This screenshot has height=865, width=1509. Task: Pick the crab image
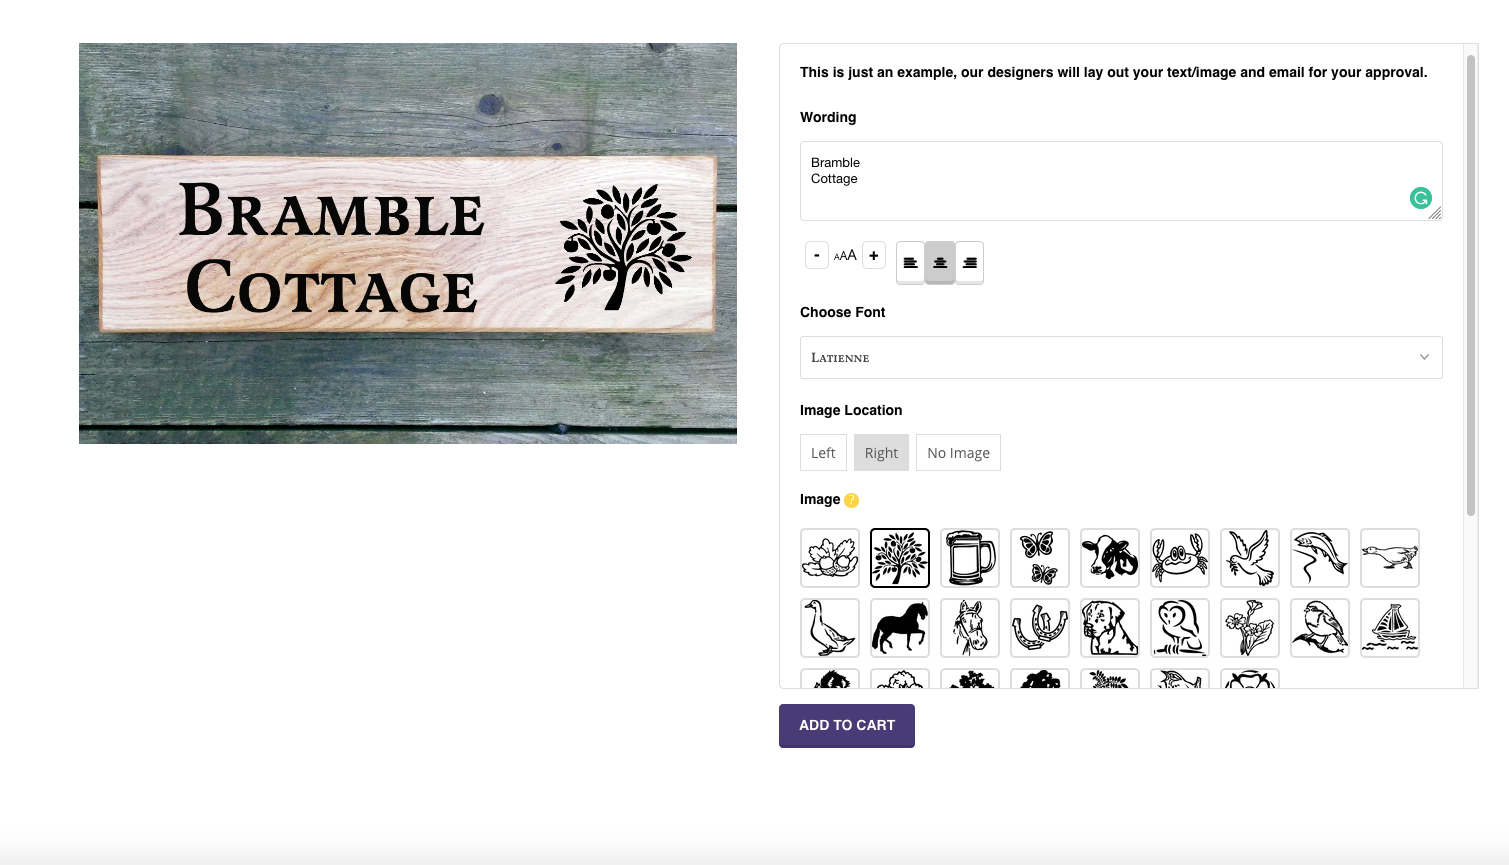1180,558
